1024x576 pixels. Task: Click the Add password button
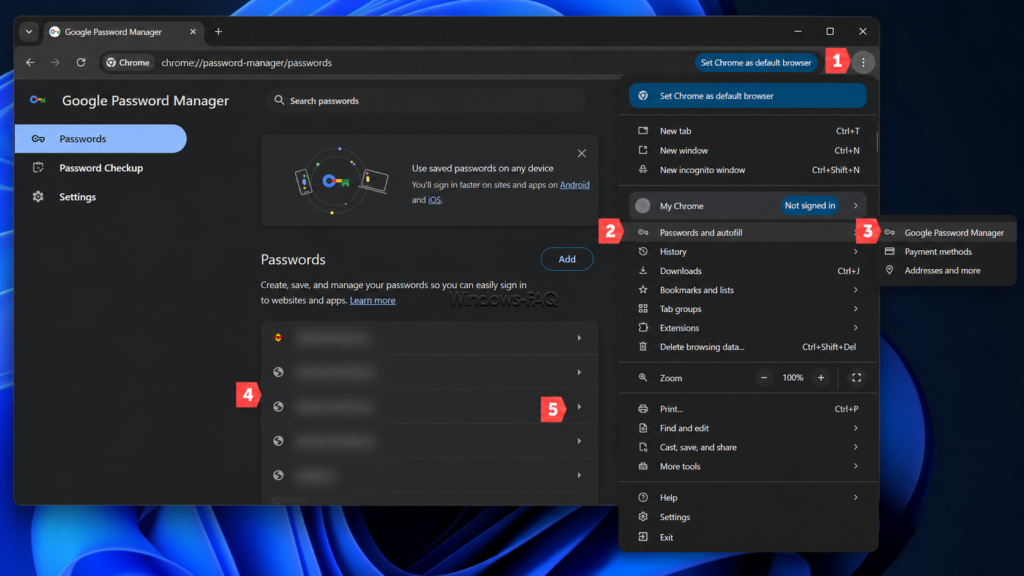pos(566,259)
